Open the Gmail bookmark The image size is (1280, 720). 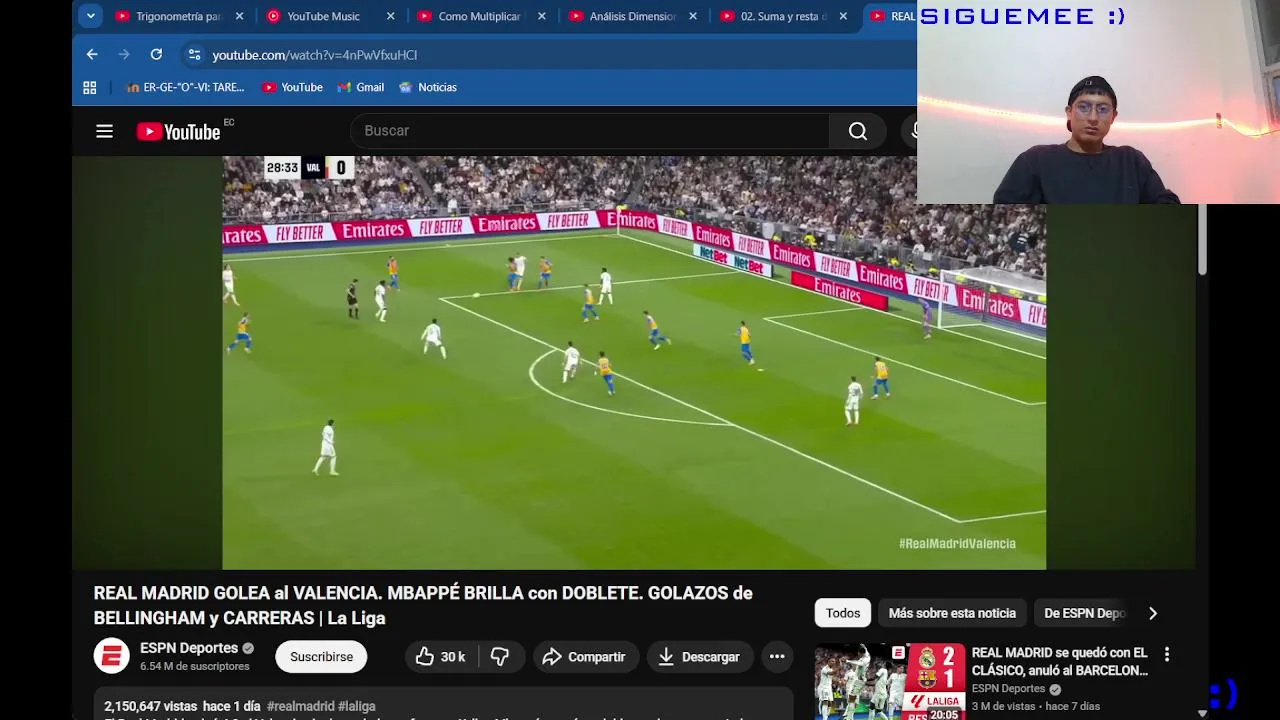[361, 87]
